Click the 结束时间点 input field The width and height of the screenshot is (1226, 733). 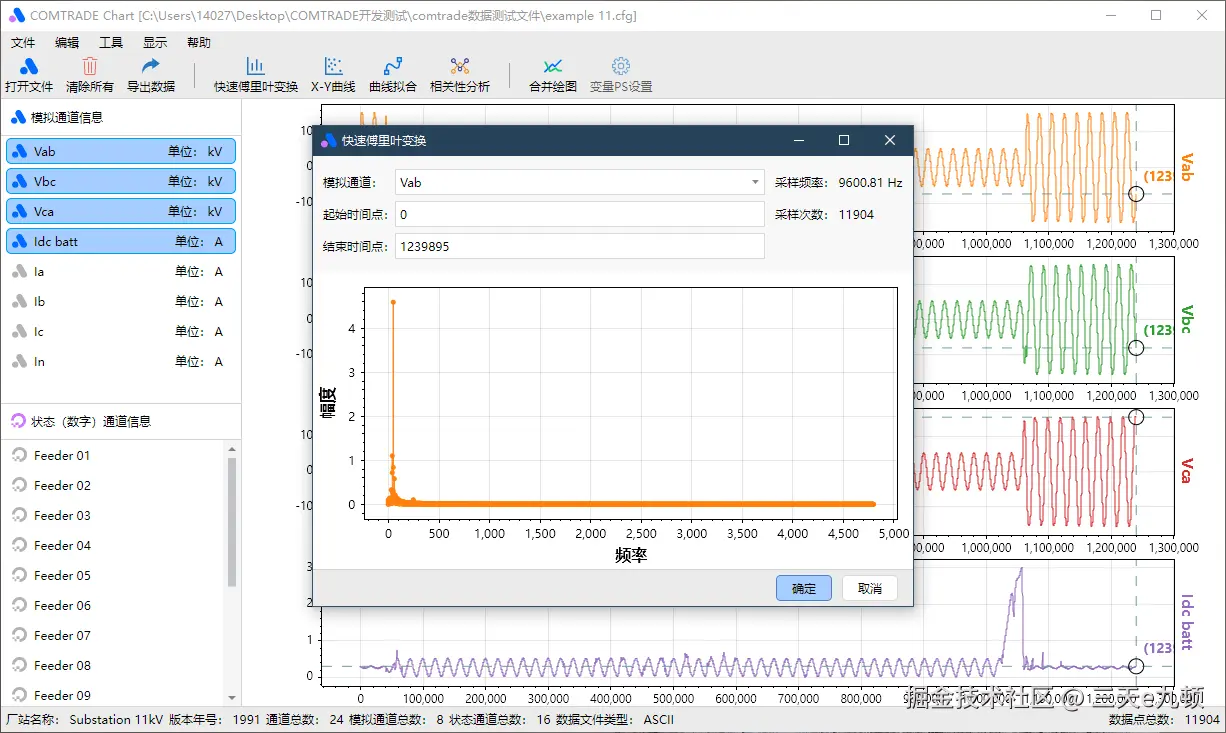click(x=580, y=246)
